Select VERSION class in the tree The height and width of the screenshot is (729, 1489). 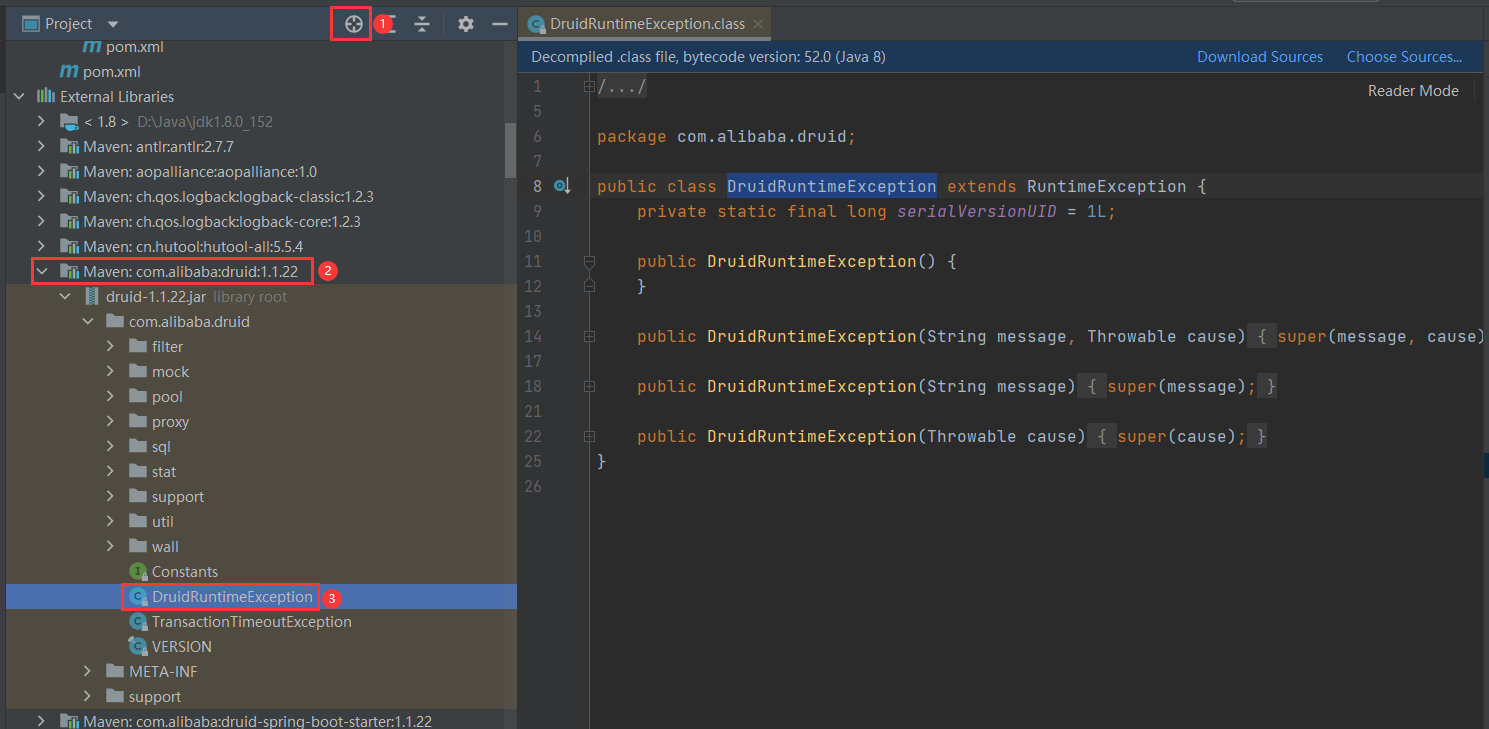(x=182, y=647)
